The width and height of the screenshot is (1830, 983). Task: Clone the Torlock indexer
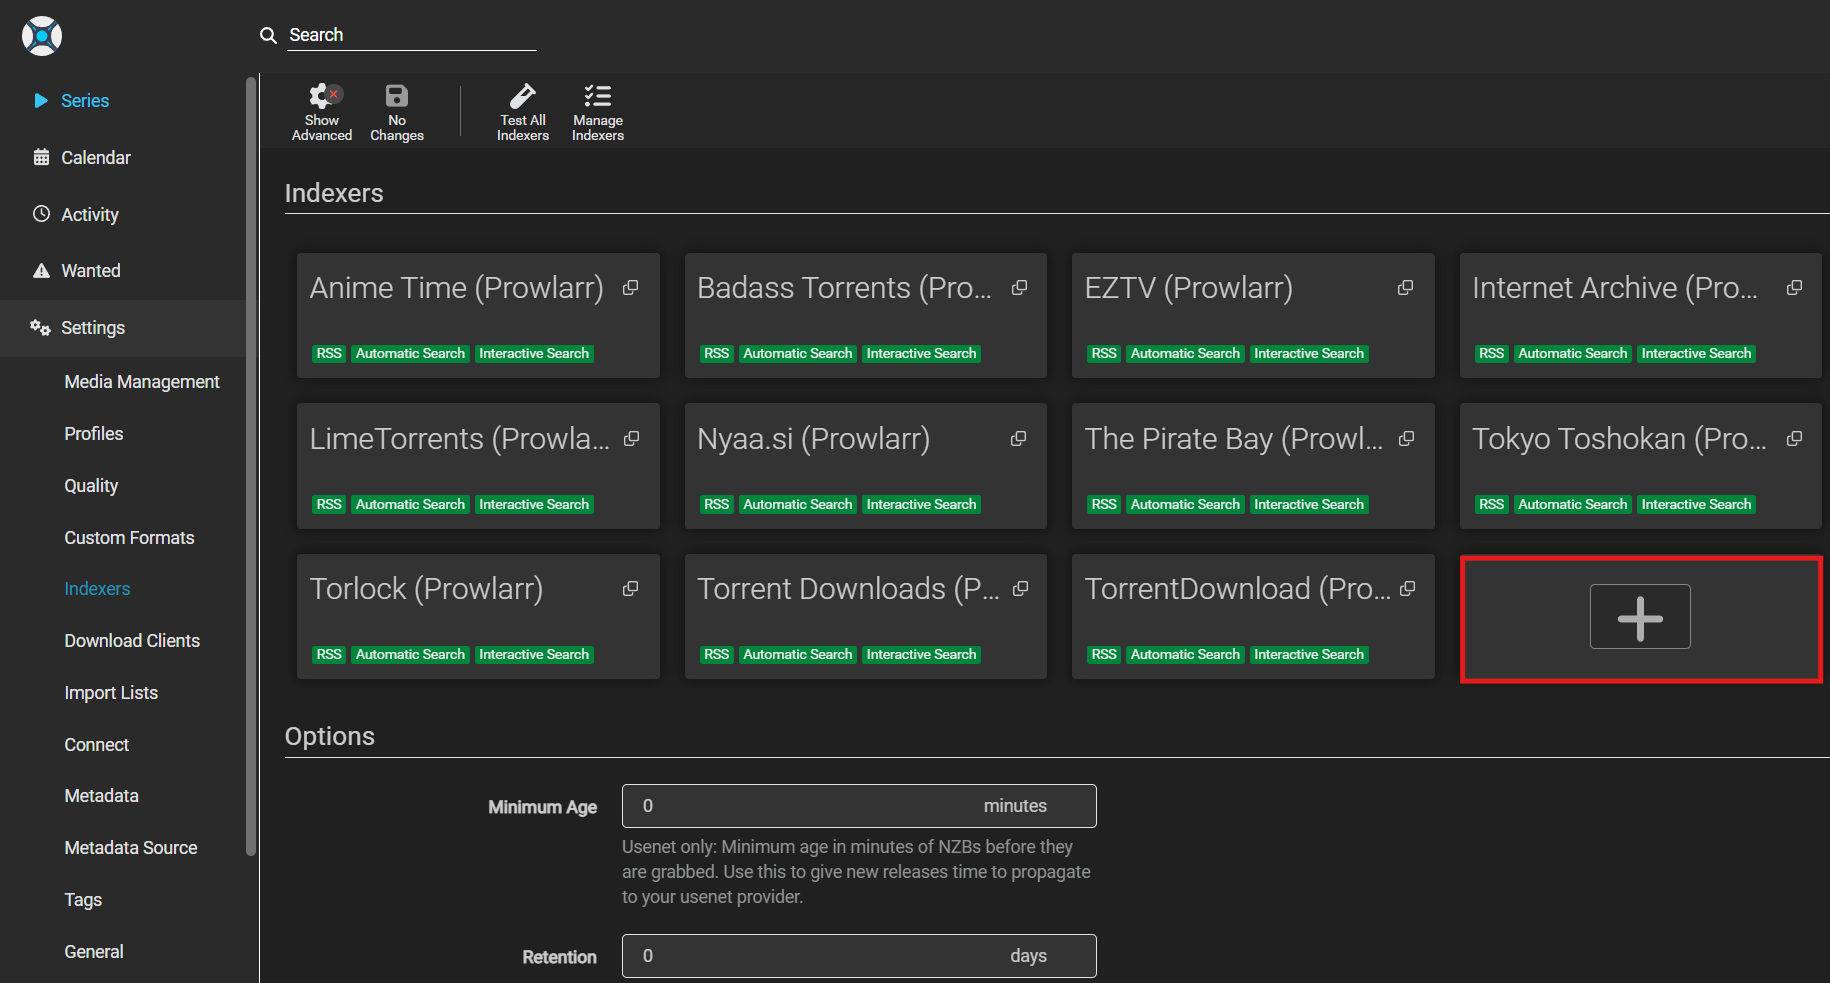pos(631,589)
